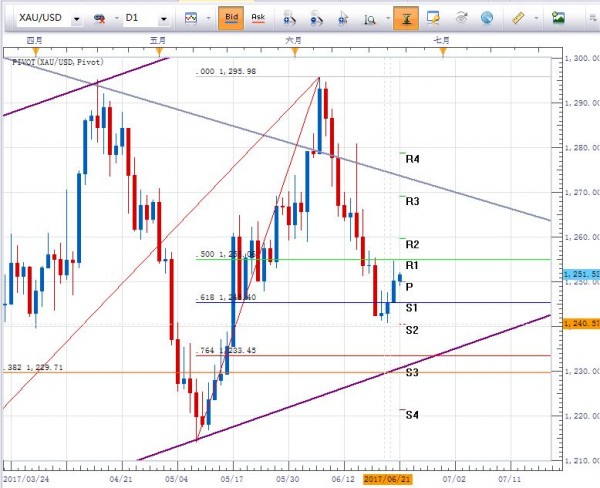Click the chart type line icon
This screenshot has height=488, width=600.
[x=191, y=18]
